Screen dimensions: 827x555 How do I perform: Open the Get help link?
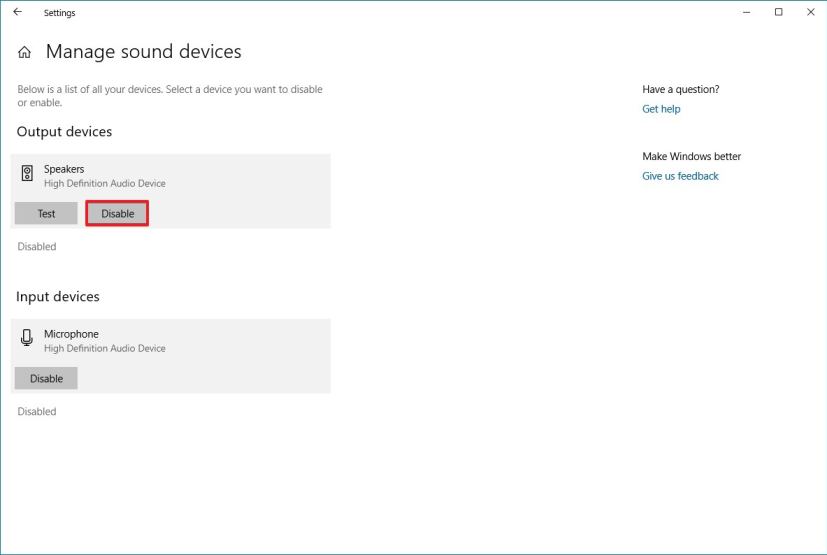point(661,109)
